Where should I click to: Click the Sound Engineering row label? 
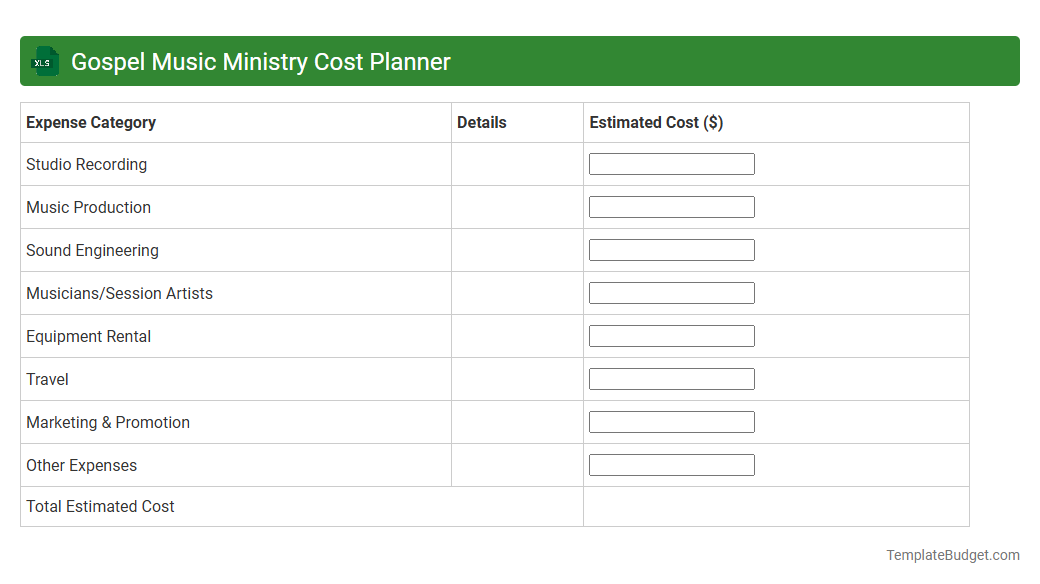point(92,250)
